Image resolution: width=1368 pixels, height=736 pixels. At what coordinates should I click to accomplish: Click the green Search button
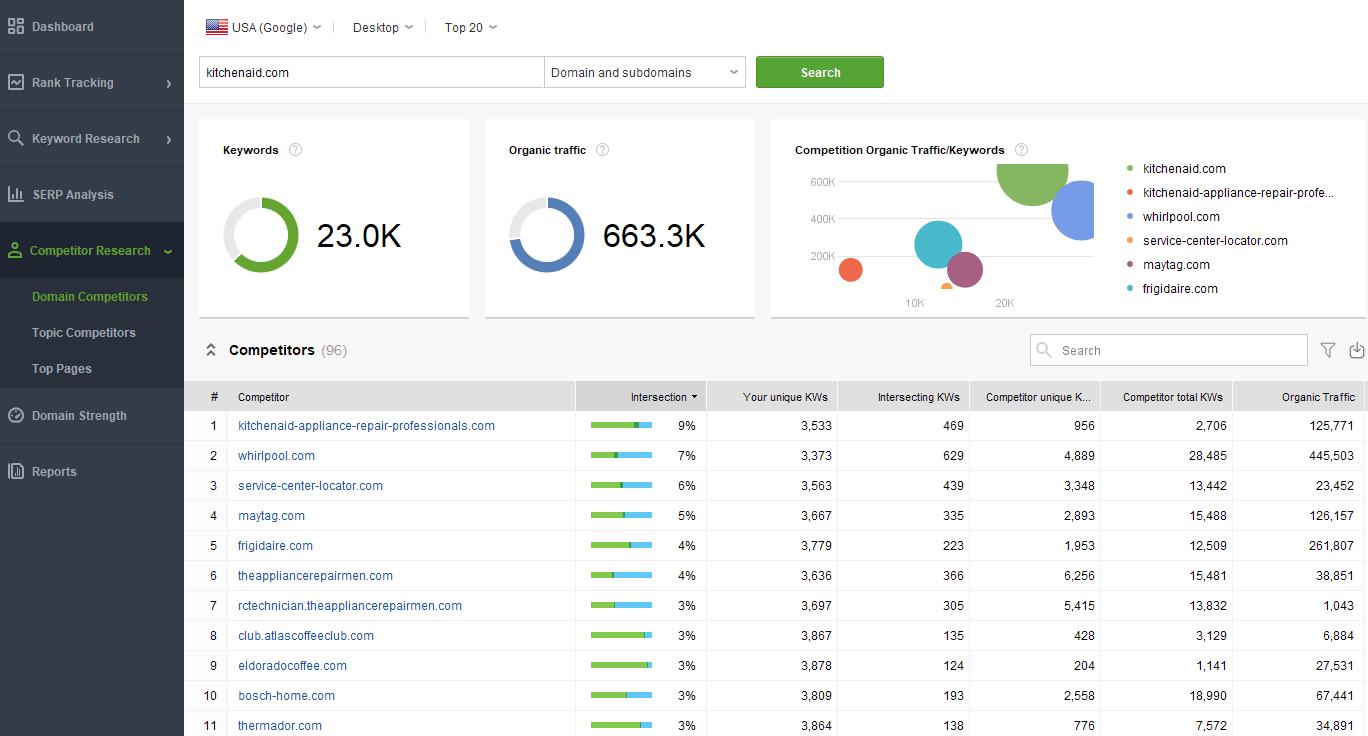(x=820, y=72)
